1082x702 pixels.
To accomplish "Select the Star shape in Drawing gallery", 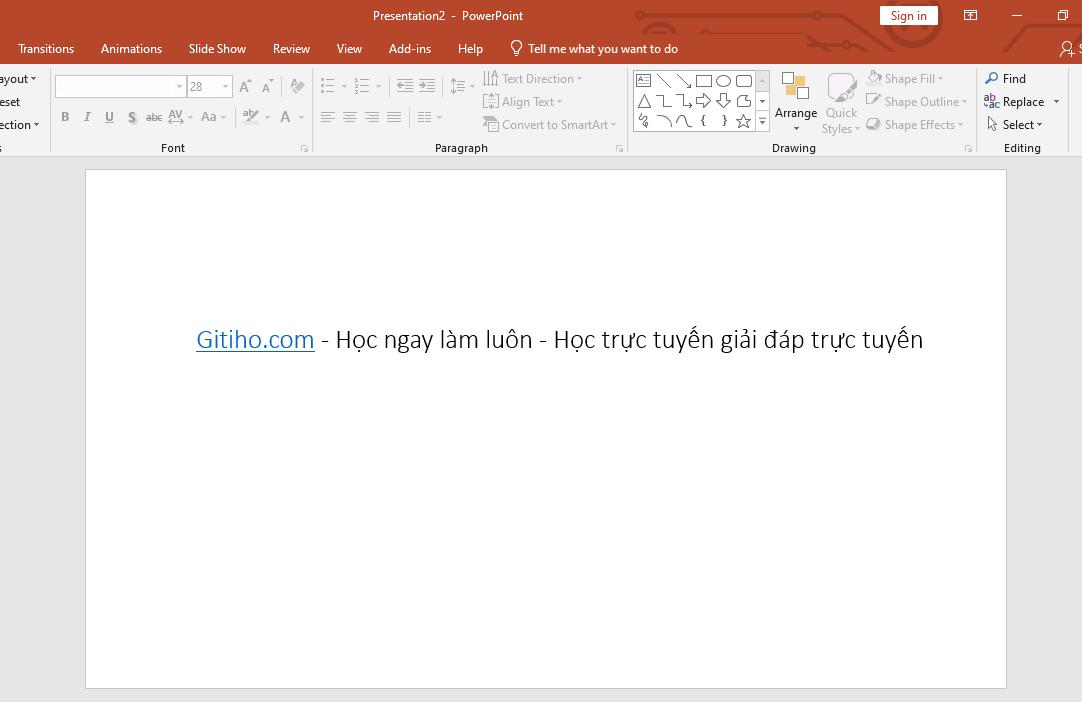I will (743, 121).
